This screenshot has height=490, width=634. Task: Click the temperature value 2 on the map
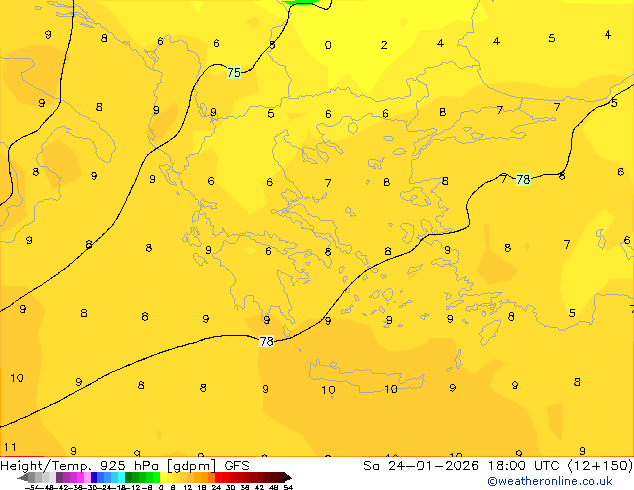[x=384, y=45]
